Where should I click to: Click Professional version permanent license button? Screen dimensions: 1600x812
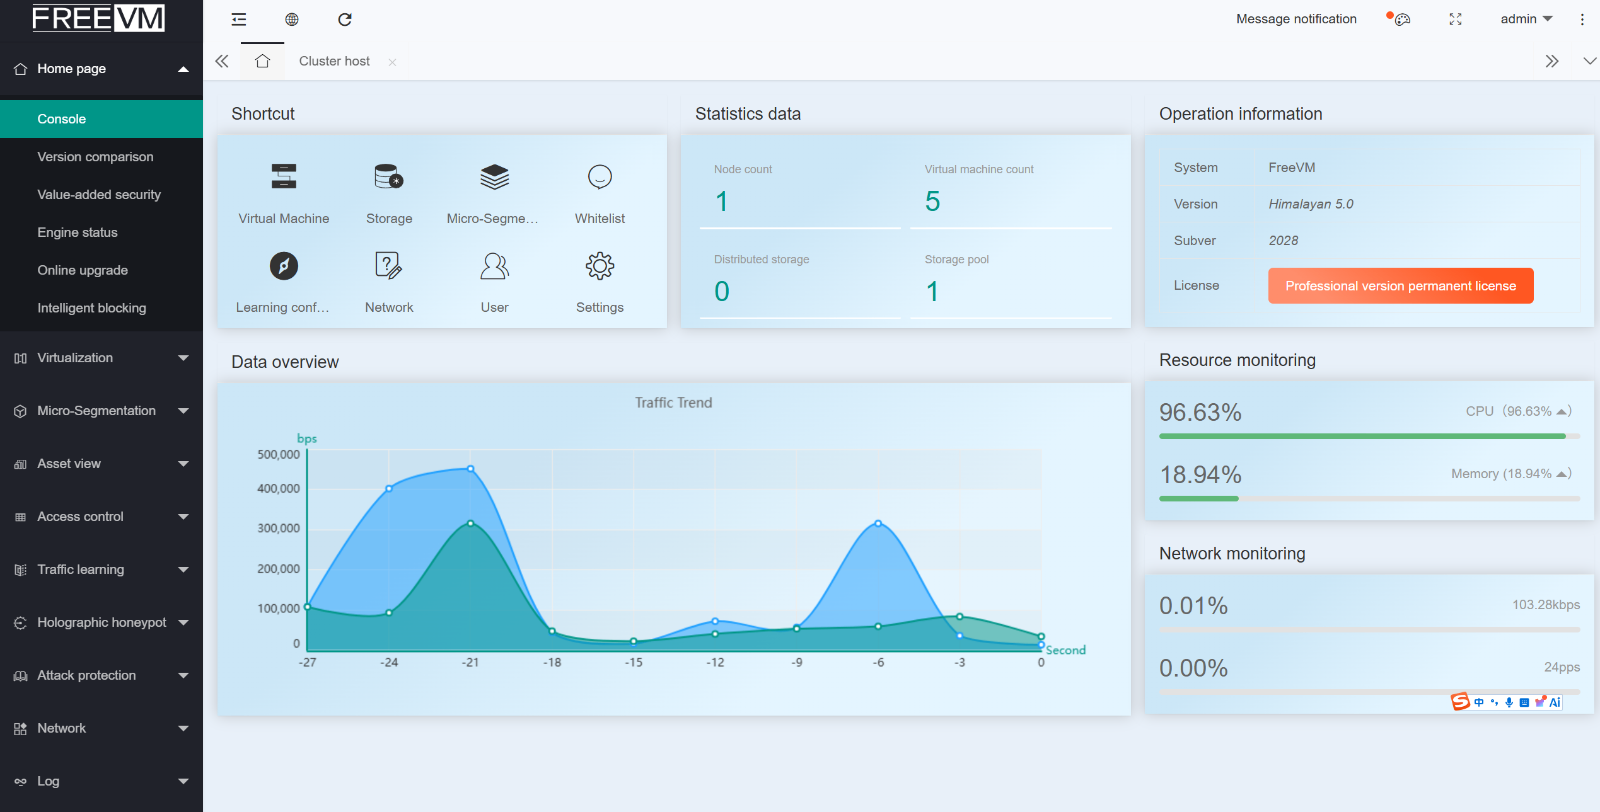pyautogui.click(x=1401, y=286)
